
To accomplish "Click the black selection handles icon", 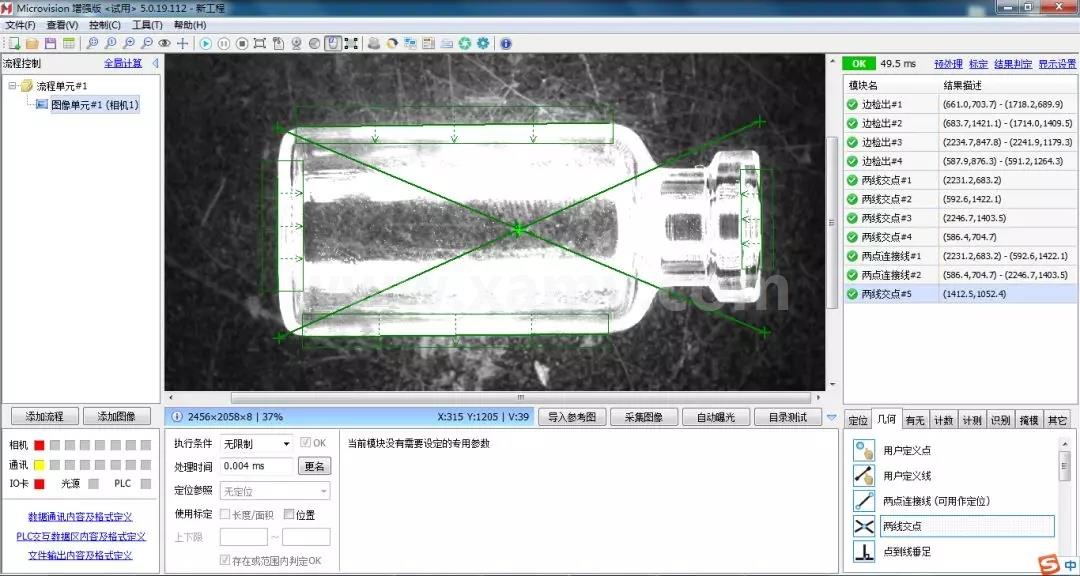I will 351,43.
